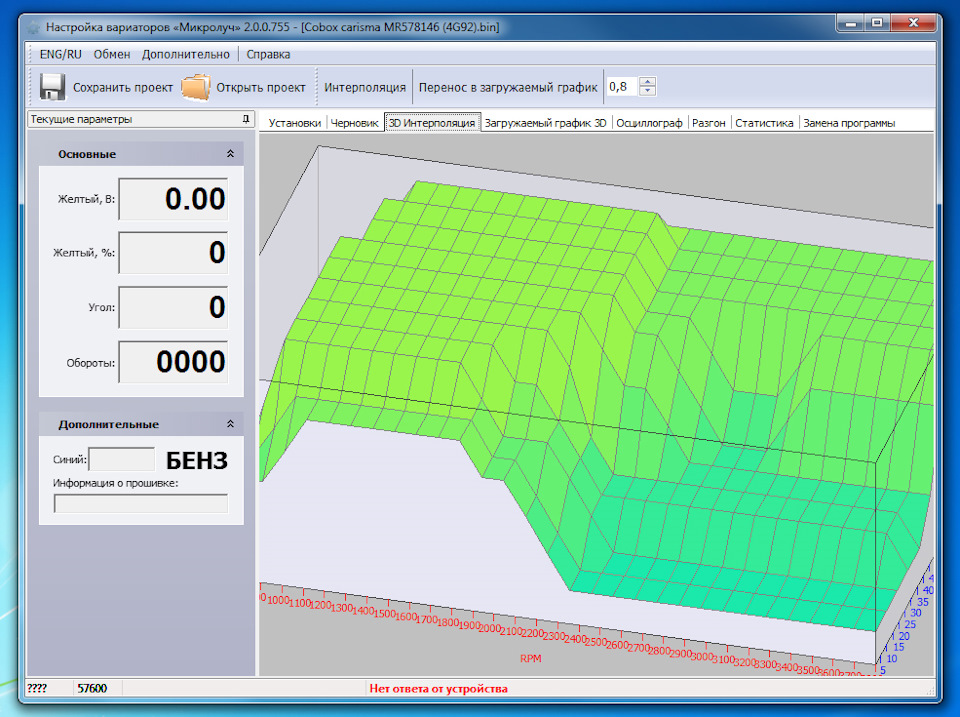Screen dimensions: 960x717
Task: Open the Осциллограф tab
Action: click(649, 123)
